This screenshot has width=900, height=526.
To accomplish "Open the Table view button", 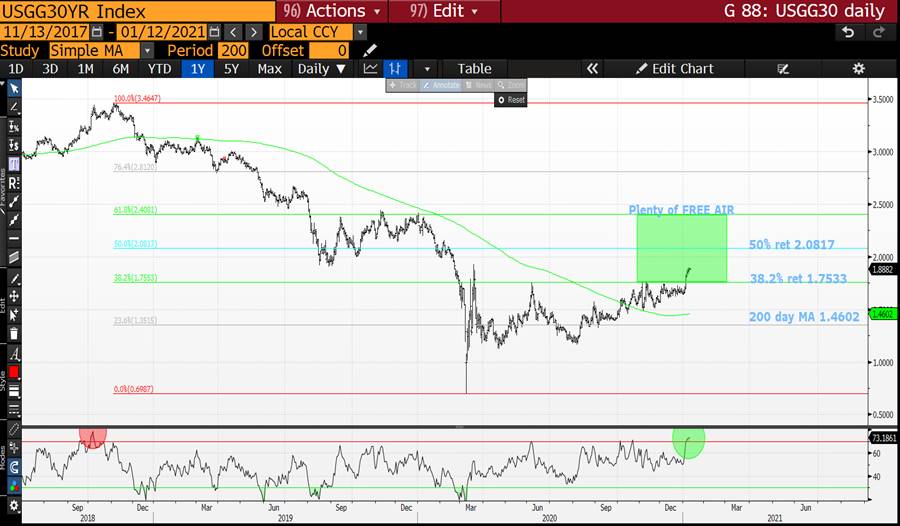I will (474, 68).
